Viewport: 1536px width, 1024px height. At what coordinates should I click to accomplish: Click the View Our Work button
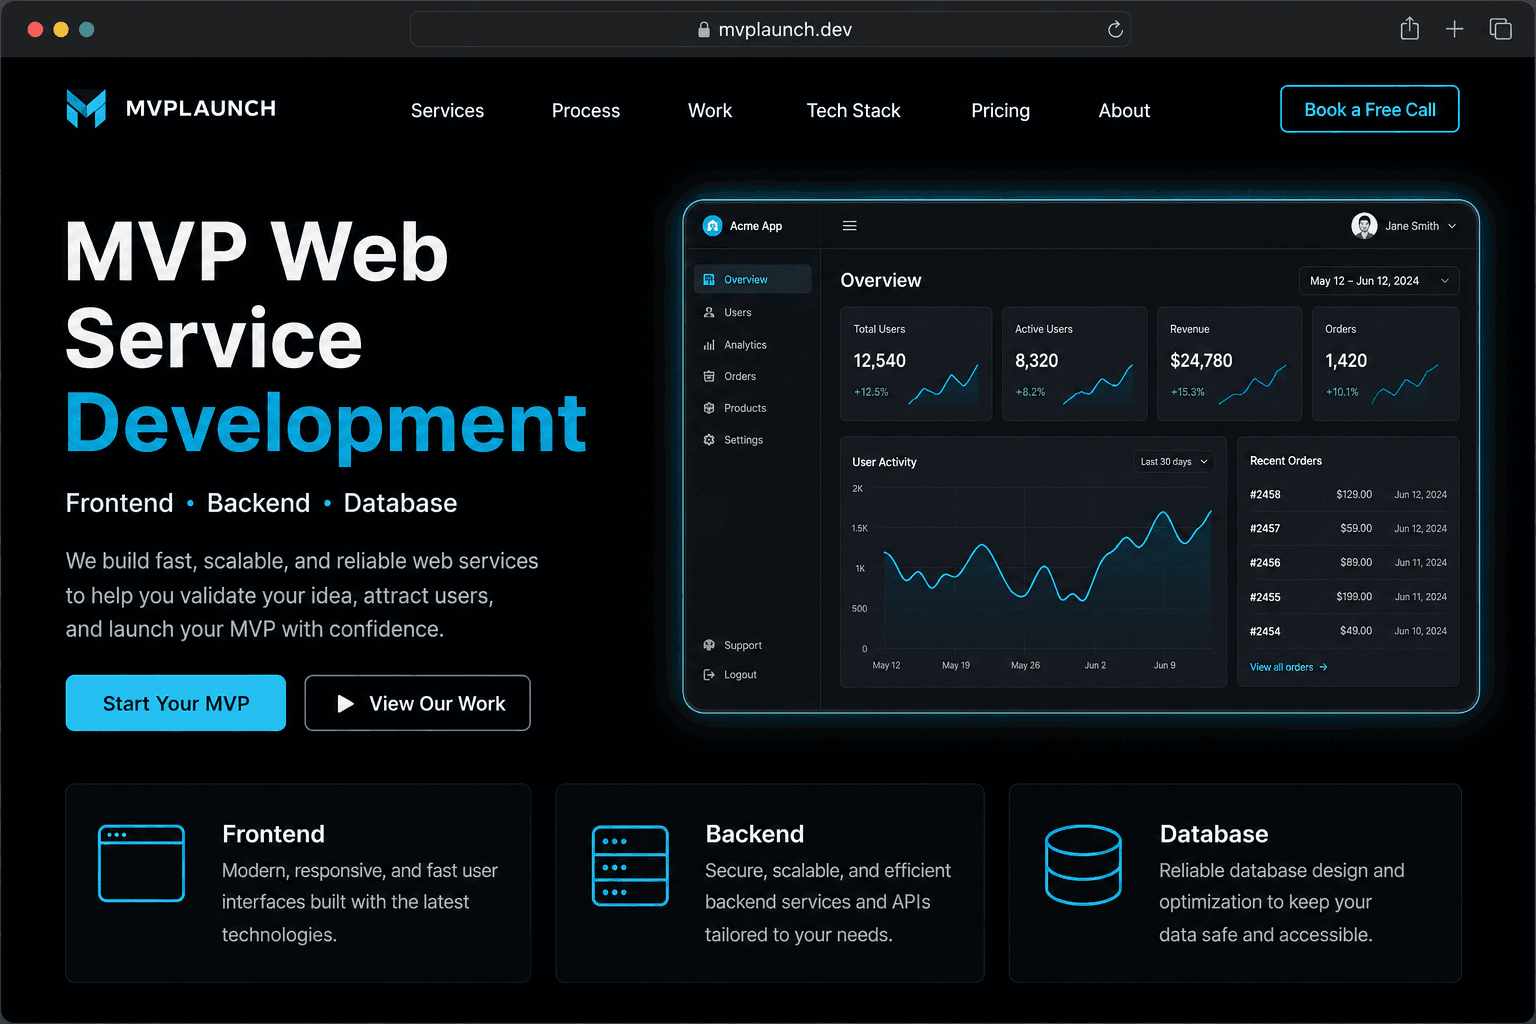point(417,703)
